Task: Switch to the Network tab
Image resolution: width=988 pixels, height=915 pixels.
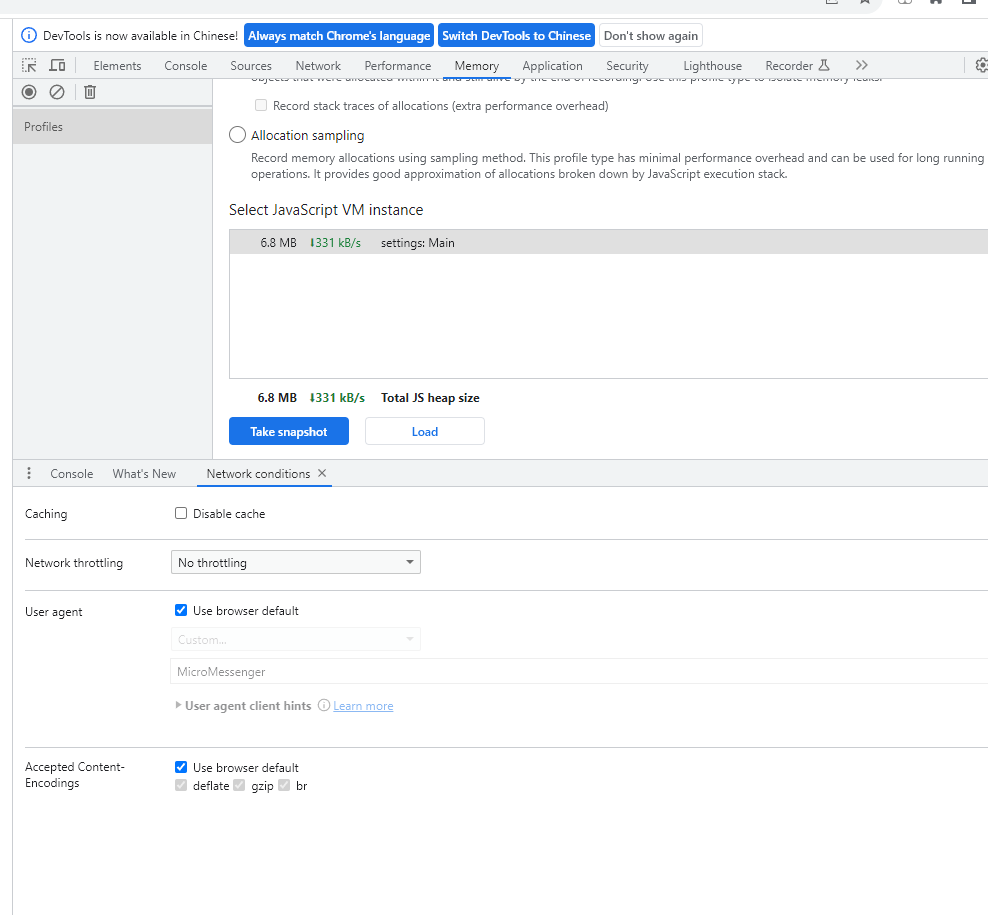Action: coord(318,65)
